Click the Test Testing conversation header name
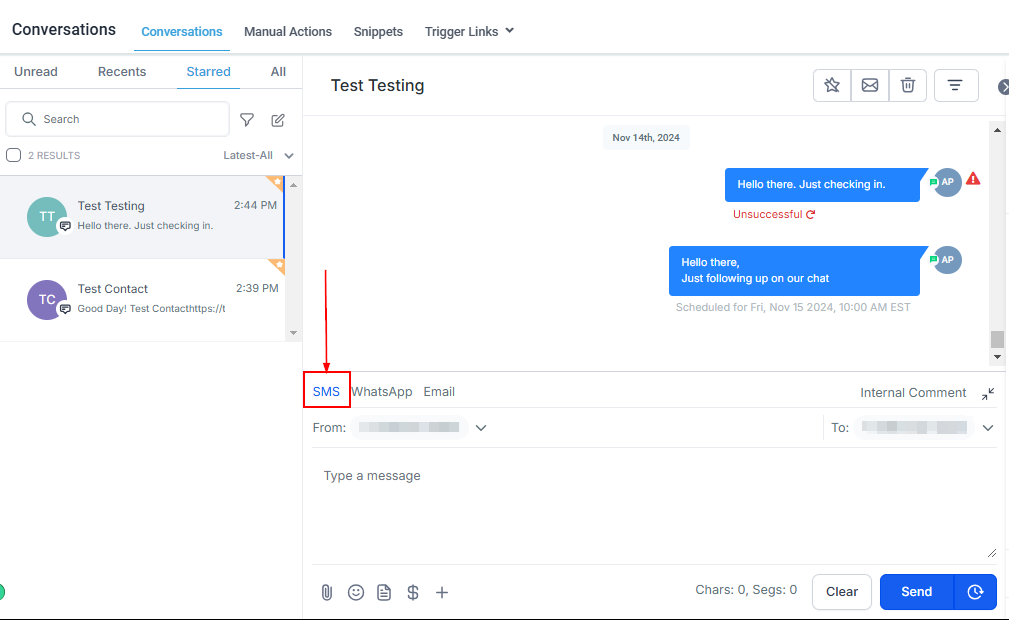The width and height of the screenshot is (1009, 620). [378, 86]
